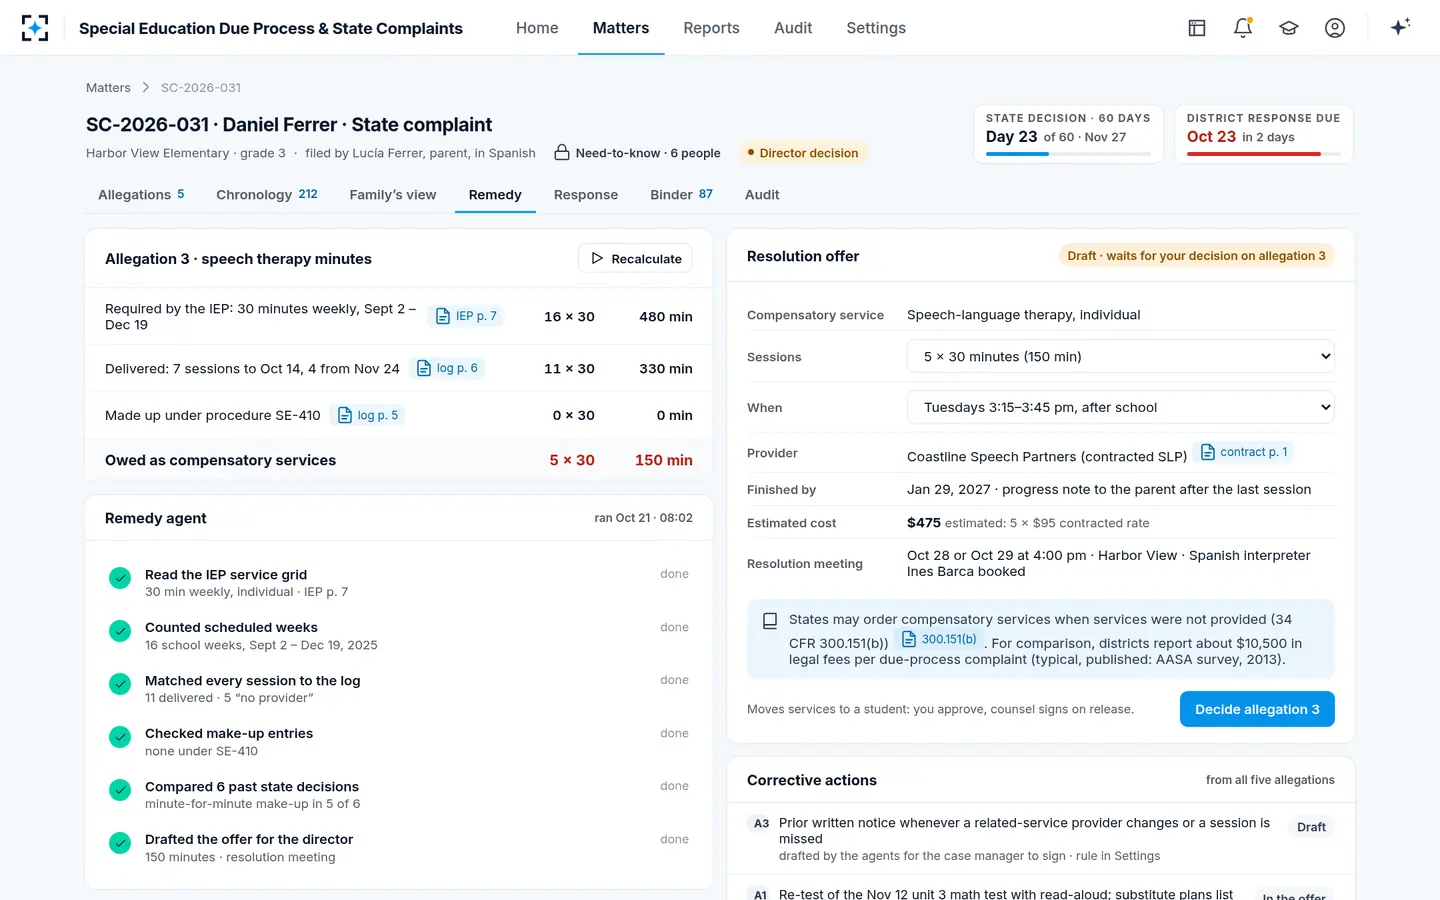
Task: Open the layout panel icon in the header
Action: click(1197, 28)
